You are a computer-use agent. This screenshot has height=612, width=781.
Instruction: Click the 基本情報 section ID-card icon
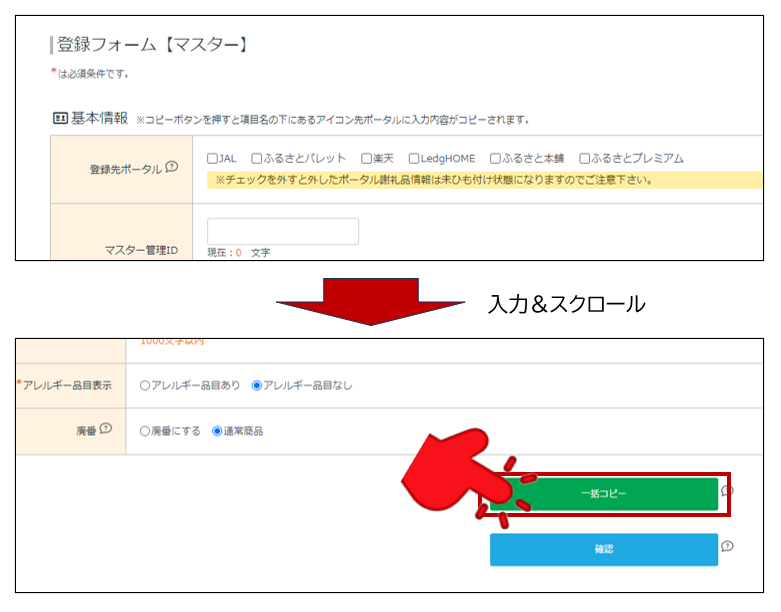[59, 118]
